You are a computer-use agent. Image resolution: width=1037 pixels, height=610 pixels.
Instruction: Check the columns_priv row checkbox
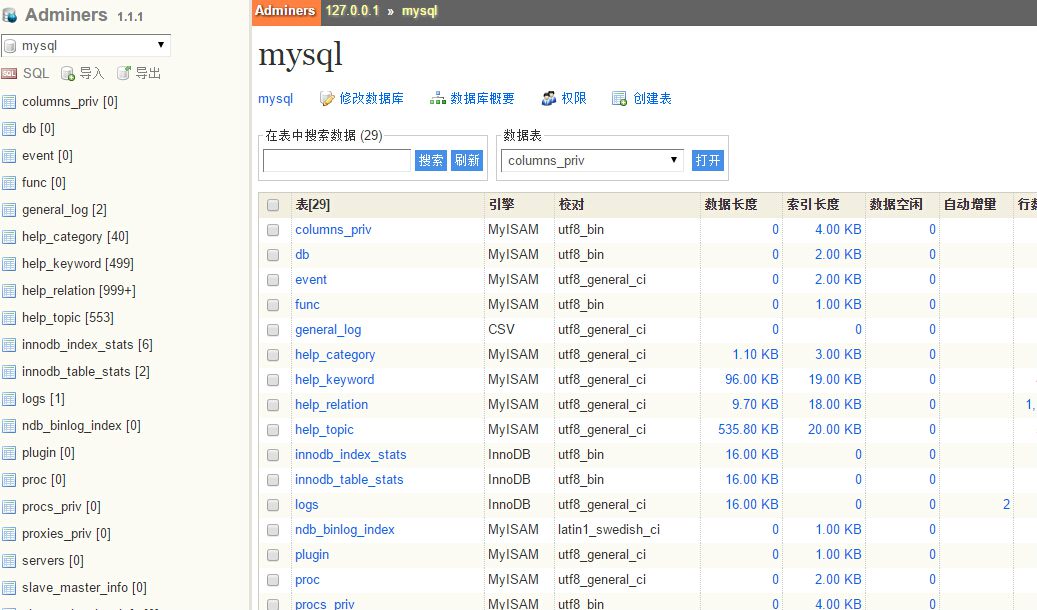pyautogui.click(x=273, y=230)
